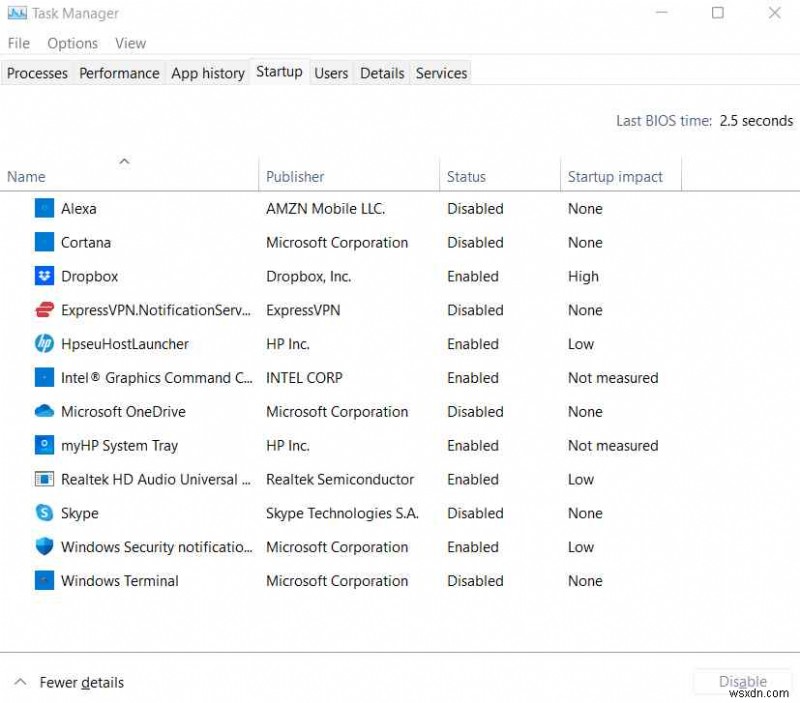This screenshot has height=703, width=800.
Task: Switch to the Services tab
Action: click(441, 73)
